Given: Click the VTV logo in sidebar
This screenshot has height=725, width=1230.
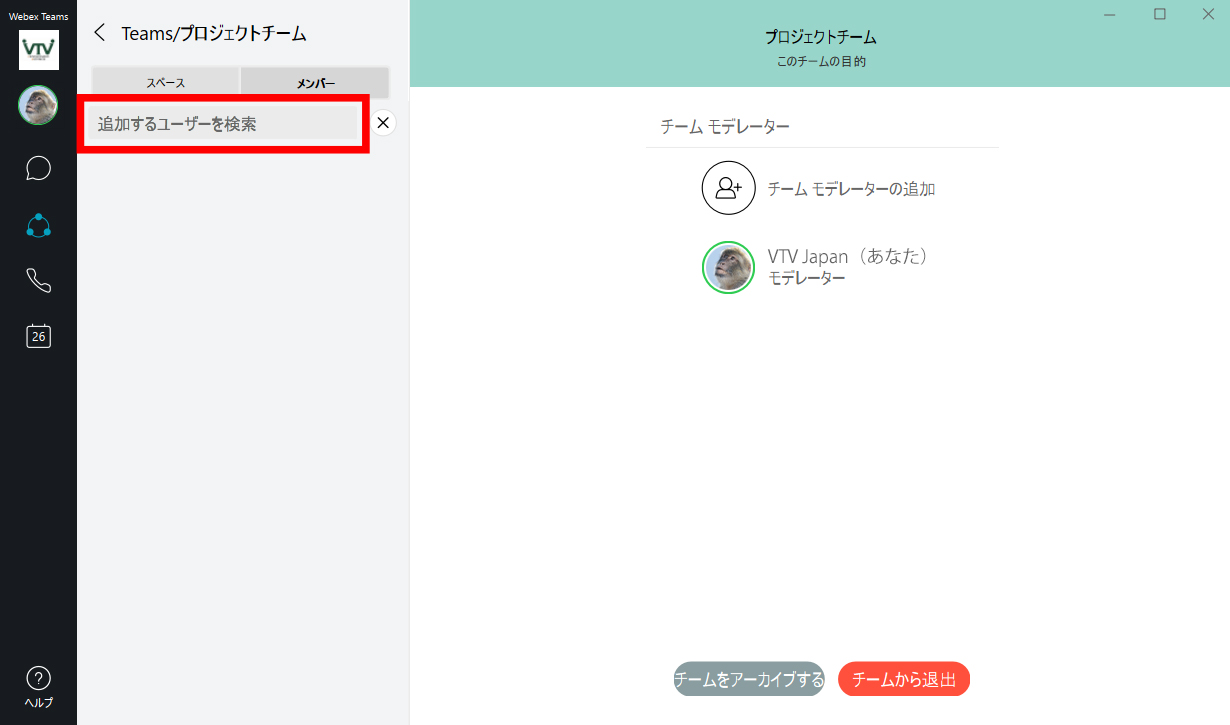Looking at the screenshot, I should 38,50.
